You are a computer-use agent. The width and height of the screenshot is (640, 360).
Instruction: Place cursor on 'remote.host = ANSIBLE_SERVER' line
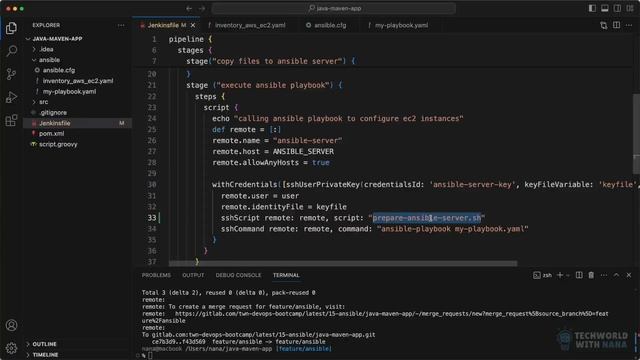[x=273, y=151]
